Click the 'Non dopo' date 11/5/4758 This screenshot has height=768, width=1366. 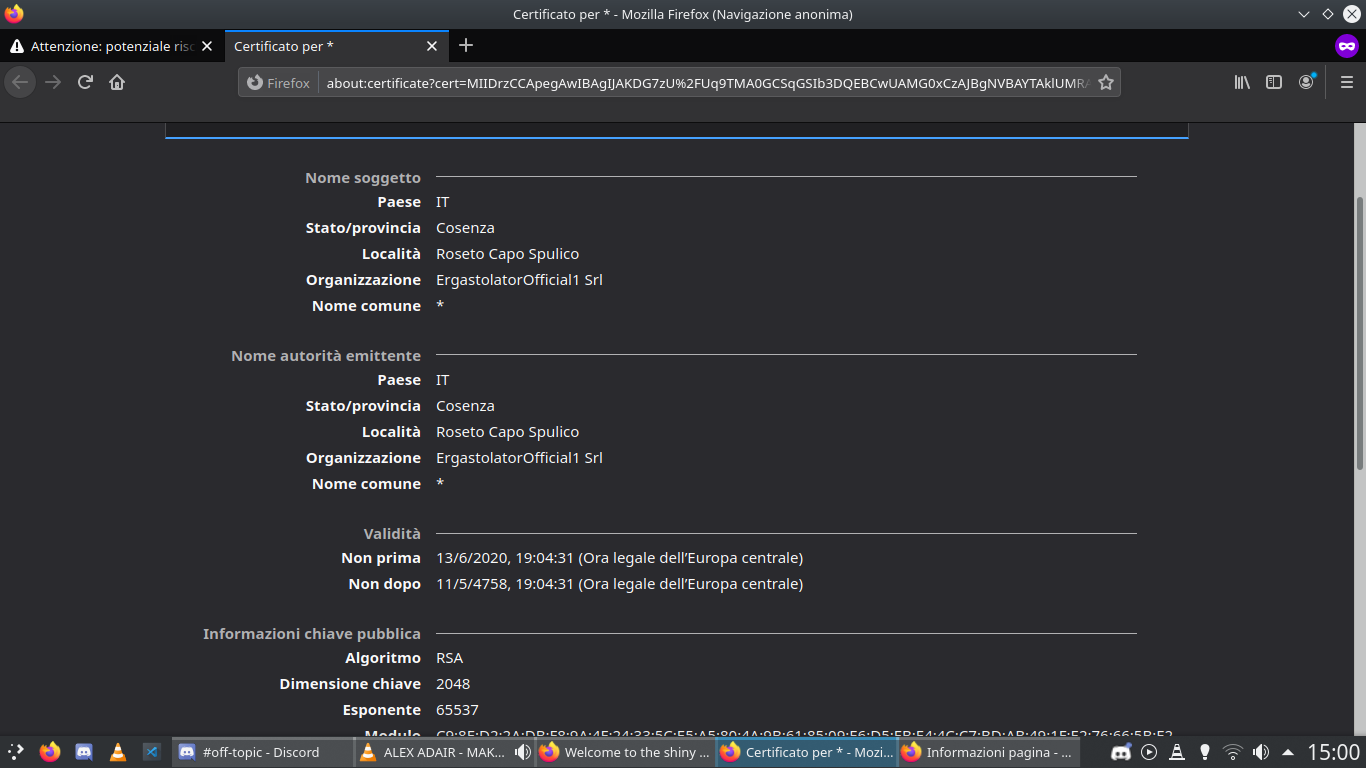pos(619,584)
